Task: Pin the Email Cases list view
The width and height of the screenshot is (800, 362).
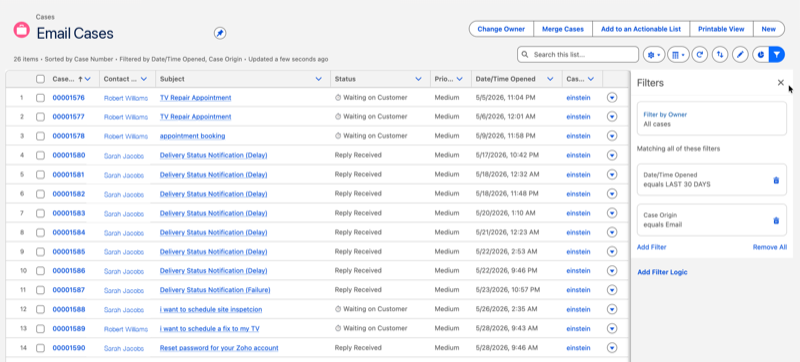Action: (220, 33)
